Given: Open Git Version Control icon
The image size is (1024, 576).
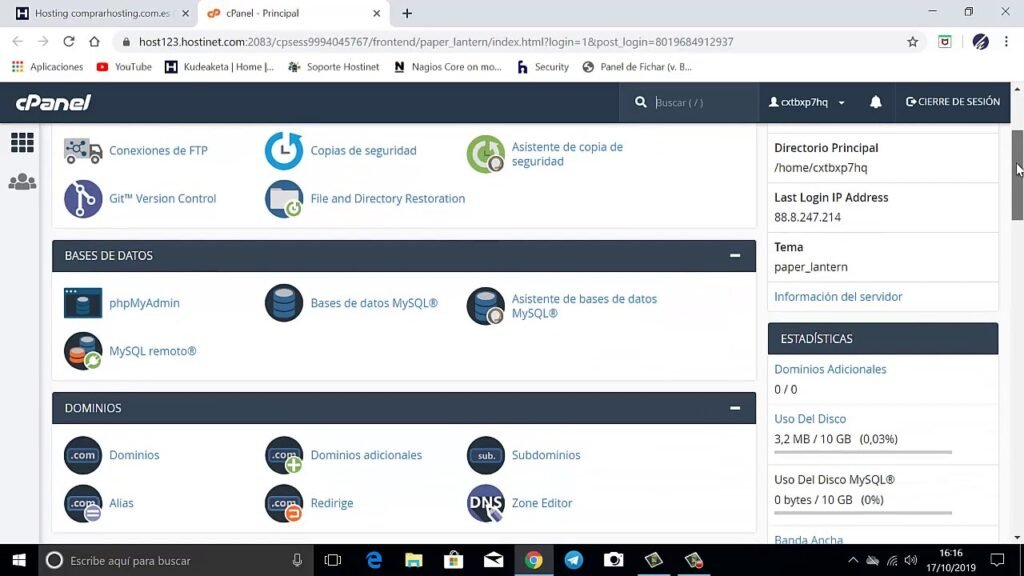Looking at the screenshot, I should click(x=83, y=199).
